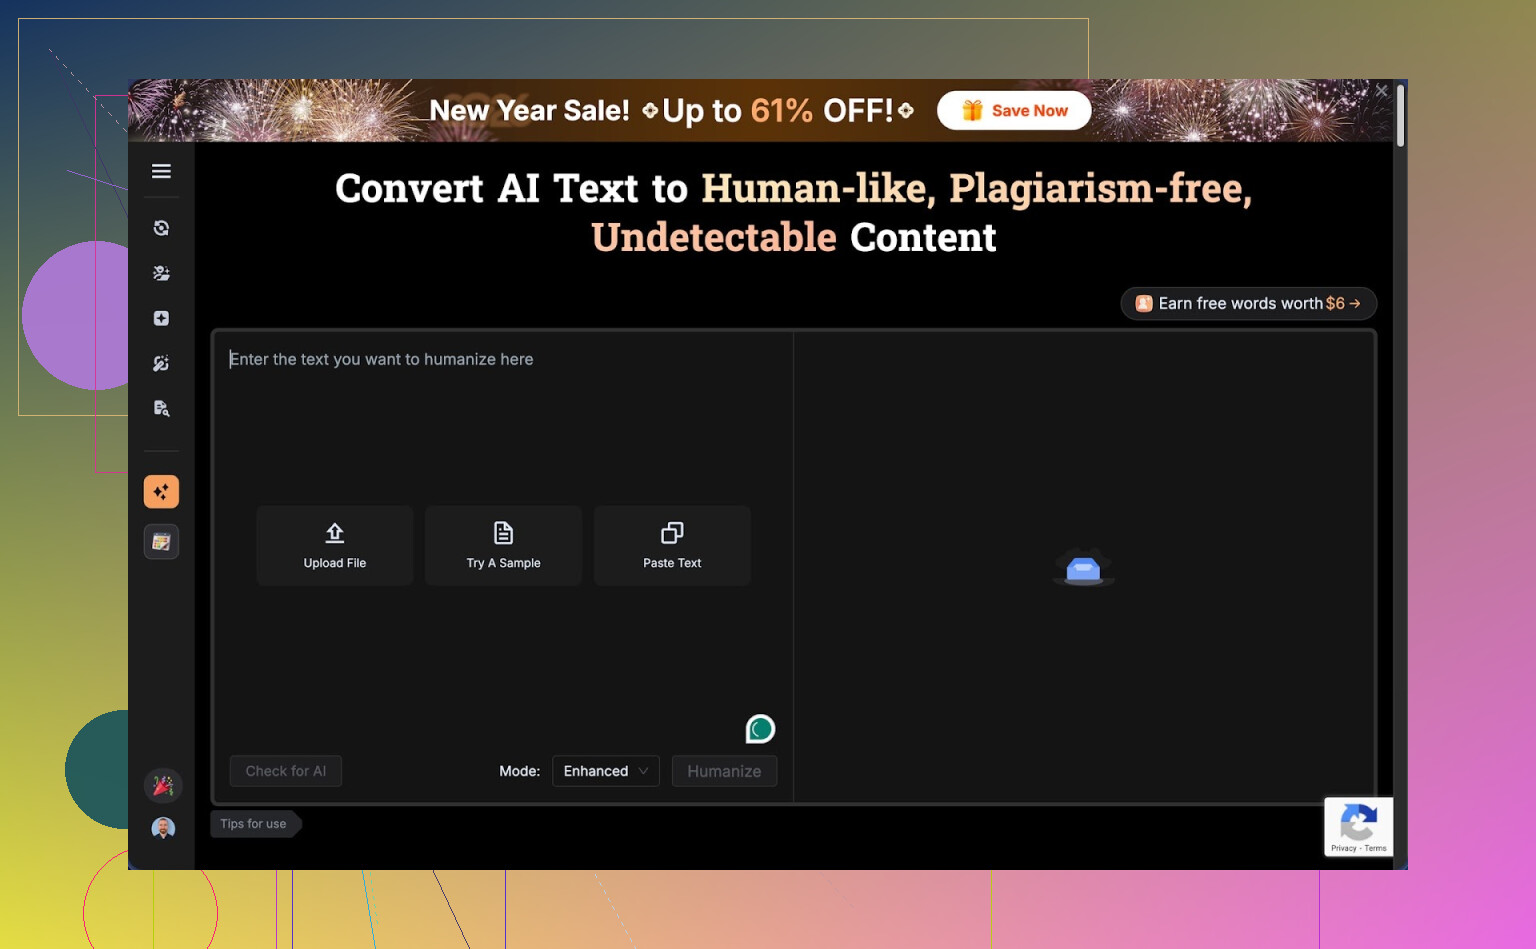
Task: Click the party popper icon
Action: (x=163, y=786)
